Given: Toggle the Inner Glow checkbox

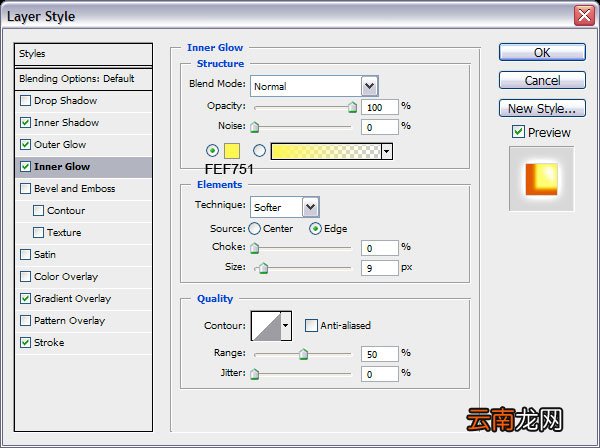Looking at the screenshot, I should (x=25, y=166).
